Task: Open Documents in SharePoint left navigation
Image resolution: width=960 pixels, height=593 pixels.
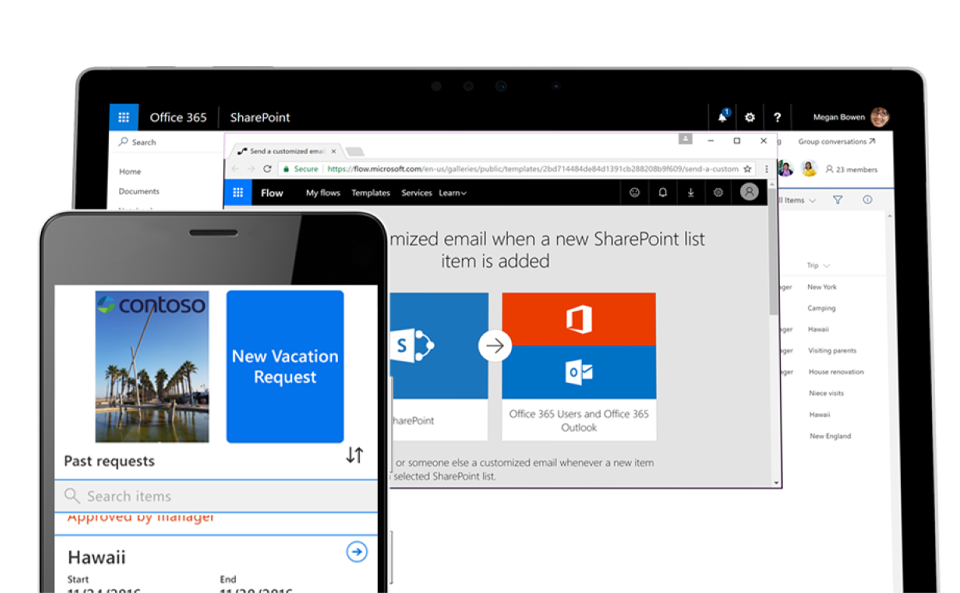Action: click(139, 191)
